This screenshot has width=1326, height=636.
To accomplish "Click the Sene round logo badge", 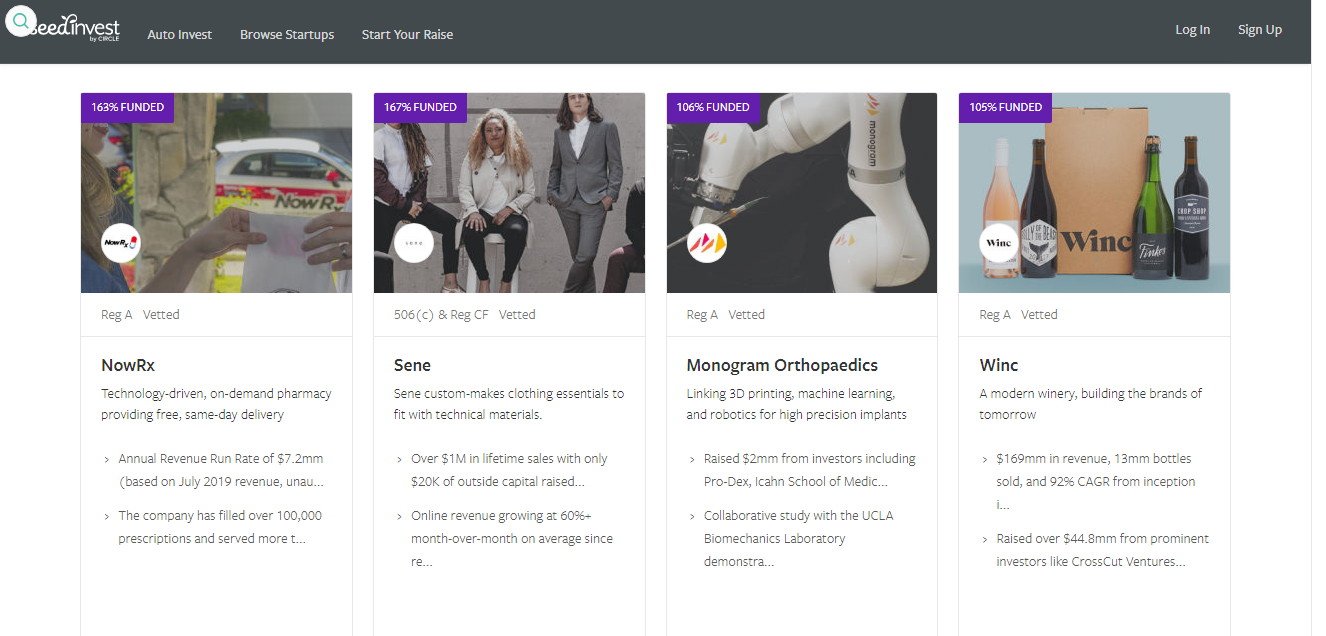I will [x=414, y=243].
